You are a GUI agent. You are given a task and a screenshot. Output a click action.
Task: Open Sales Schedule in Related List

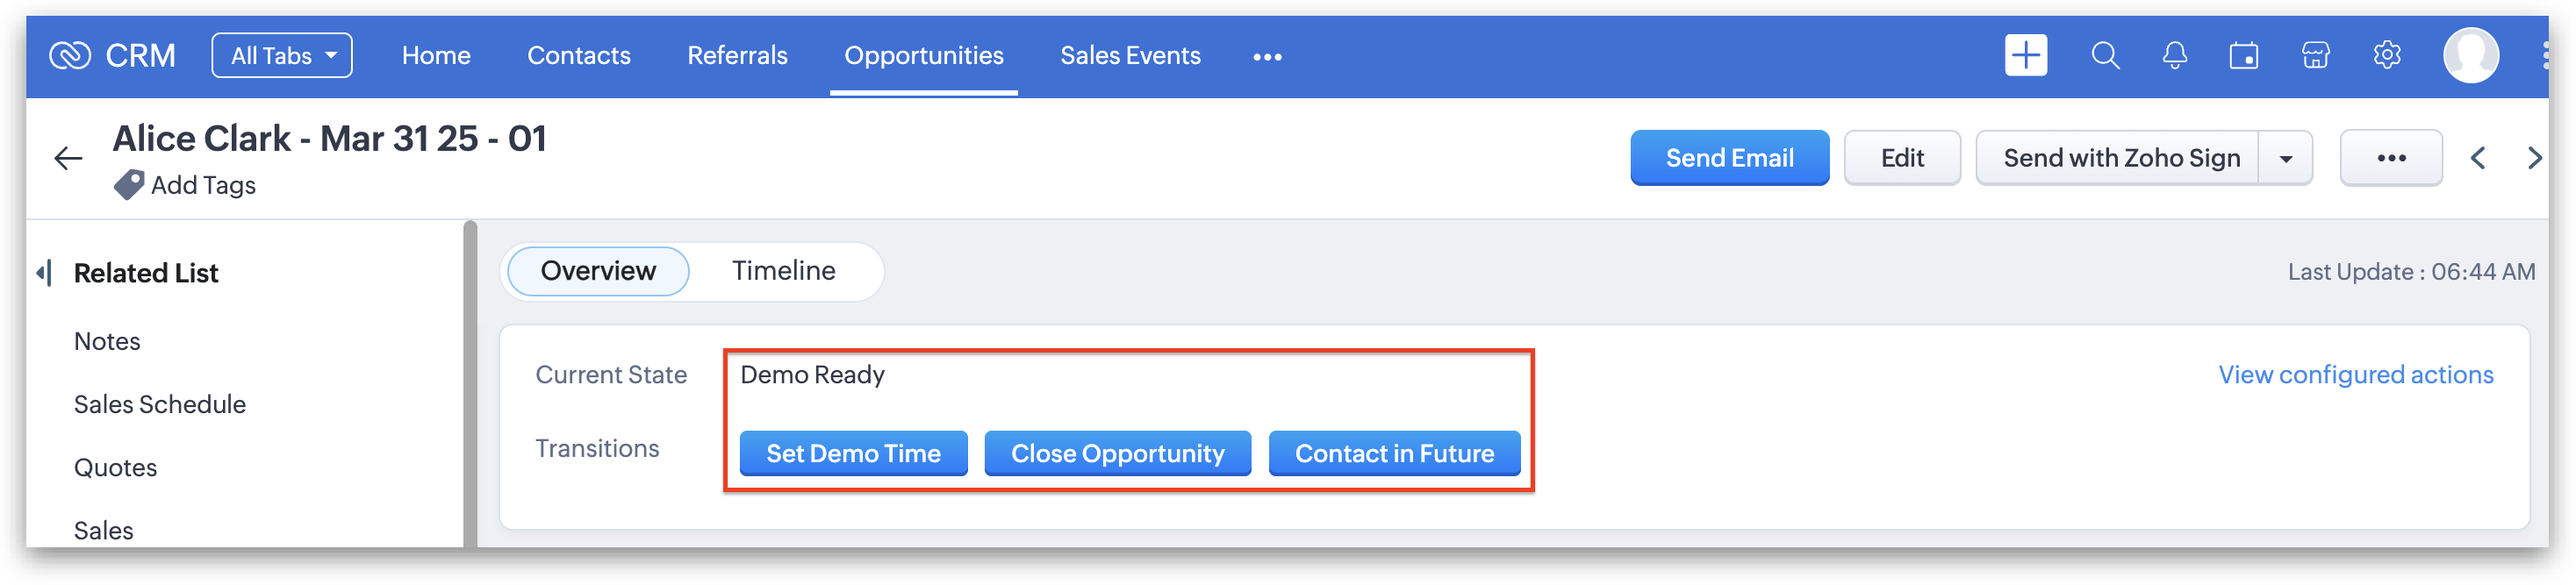[160, 404]
